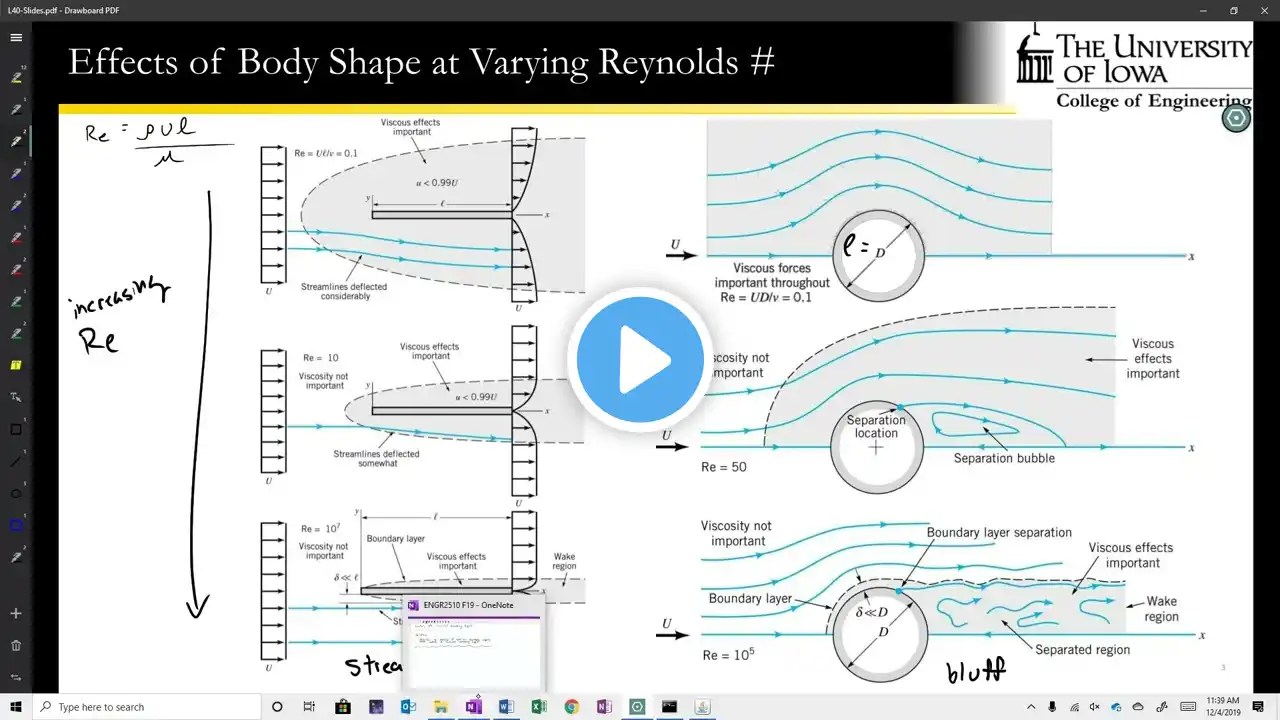Click the microphone tray icon
The image size is (1280, 720).
click(1053, 707)
